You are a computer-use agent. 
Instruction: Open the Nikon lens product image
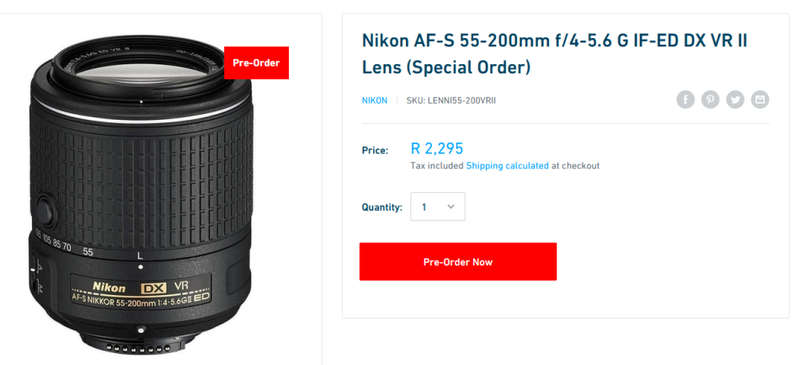141,194
